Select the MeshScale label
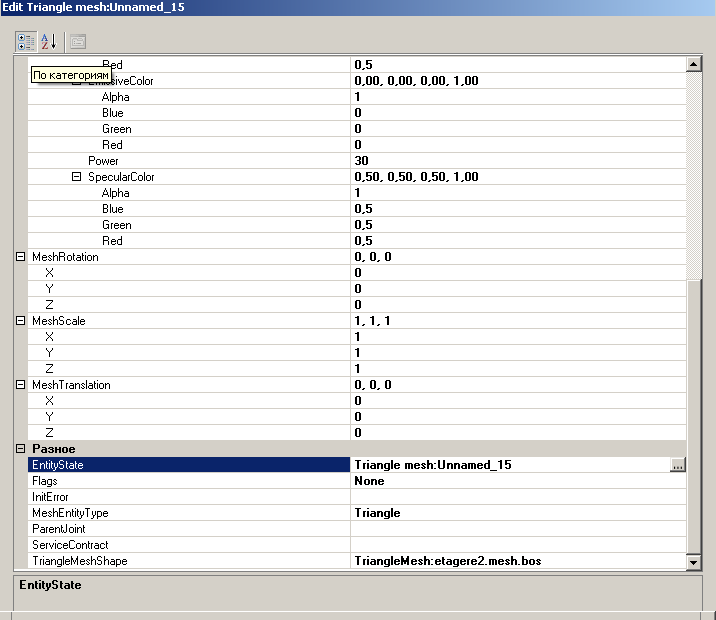The height and width of the screenshot is (620, 716). pyautogui.click(x=59, y=321)
